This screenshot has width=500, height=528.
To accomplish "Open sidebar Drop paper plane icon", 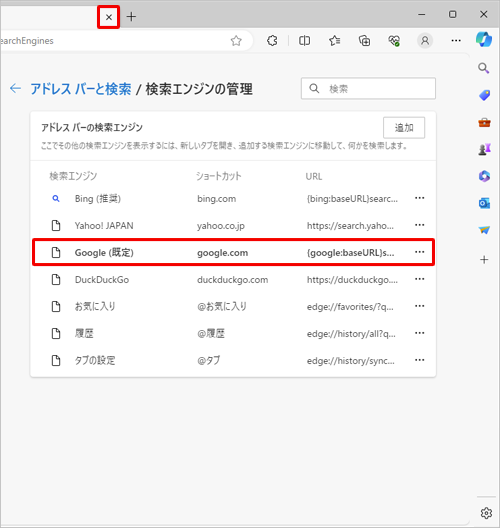I will pyautogui.click(x=484, y=230).
